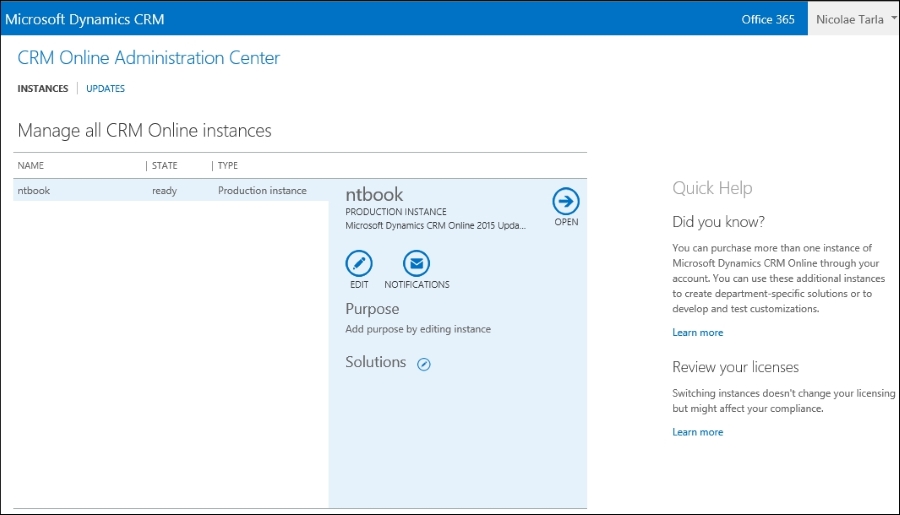Click the Quick Help heading
Screen dimensions: 900x515
click(x=712, y=188)
